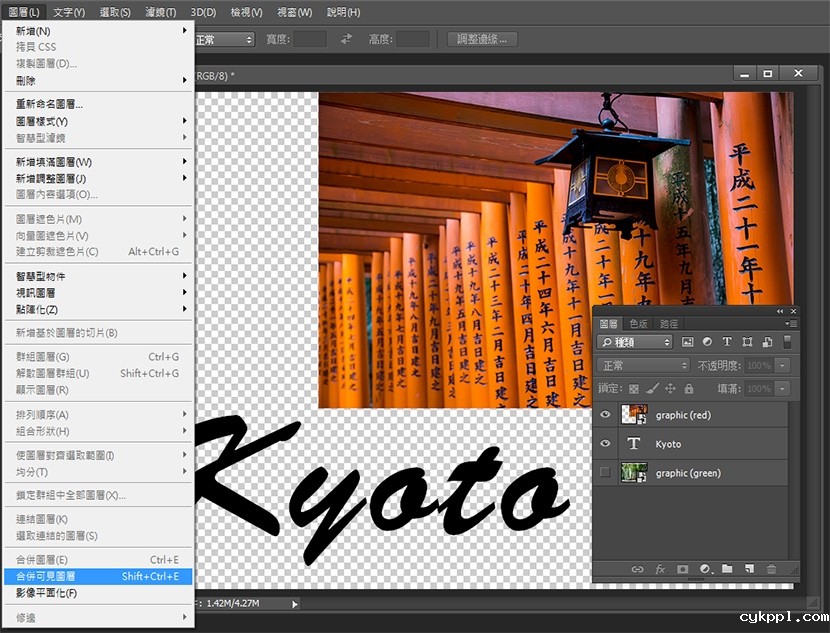Create a new layer with the new layer icon

pos(749,568)
